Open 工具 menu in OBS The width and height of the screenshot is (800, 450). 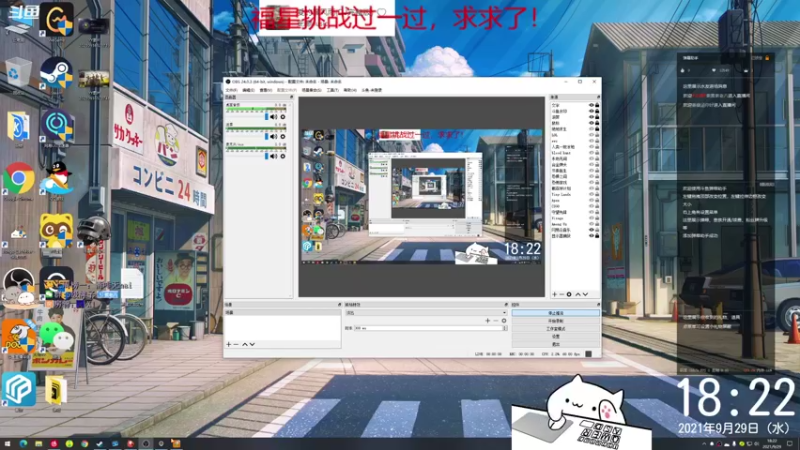point(332,90)
